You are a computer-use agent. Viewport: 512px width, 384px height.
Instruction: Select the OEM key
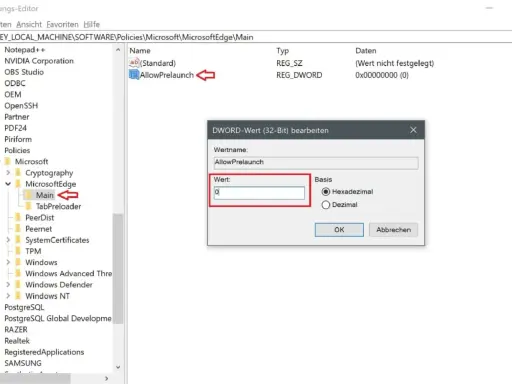[13, 94]
